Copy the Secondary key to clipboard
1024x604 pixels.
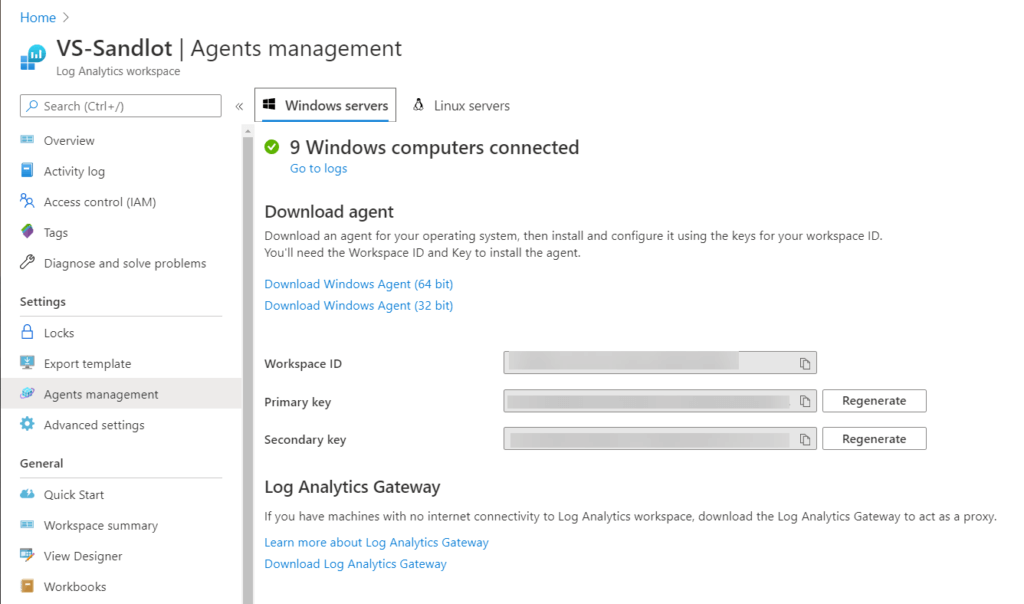coord(805,439)
